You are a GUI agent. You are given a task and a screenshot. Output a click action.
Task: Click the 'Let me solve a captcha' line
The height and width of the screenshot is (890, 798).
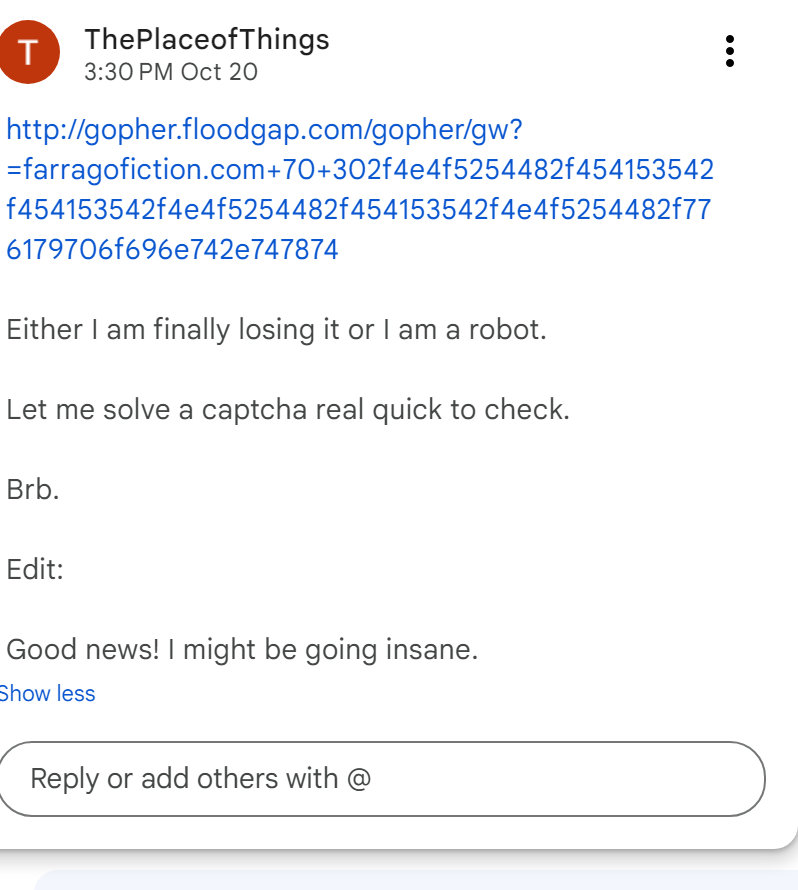coord(287,409)
